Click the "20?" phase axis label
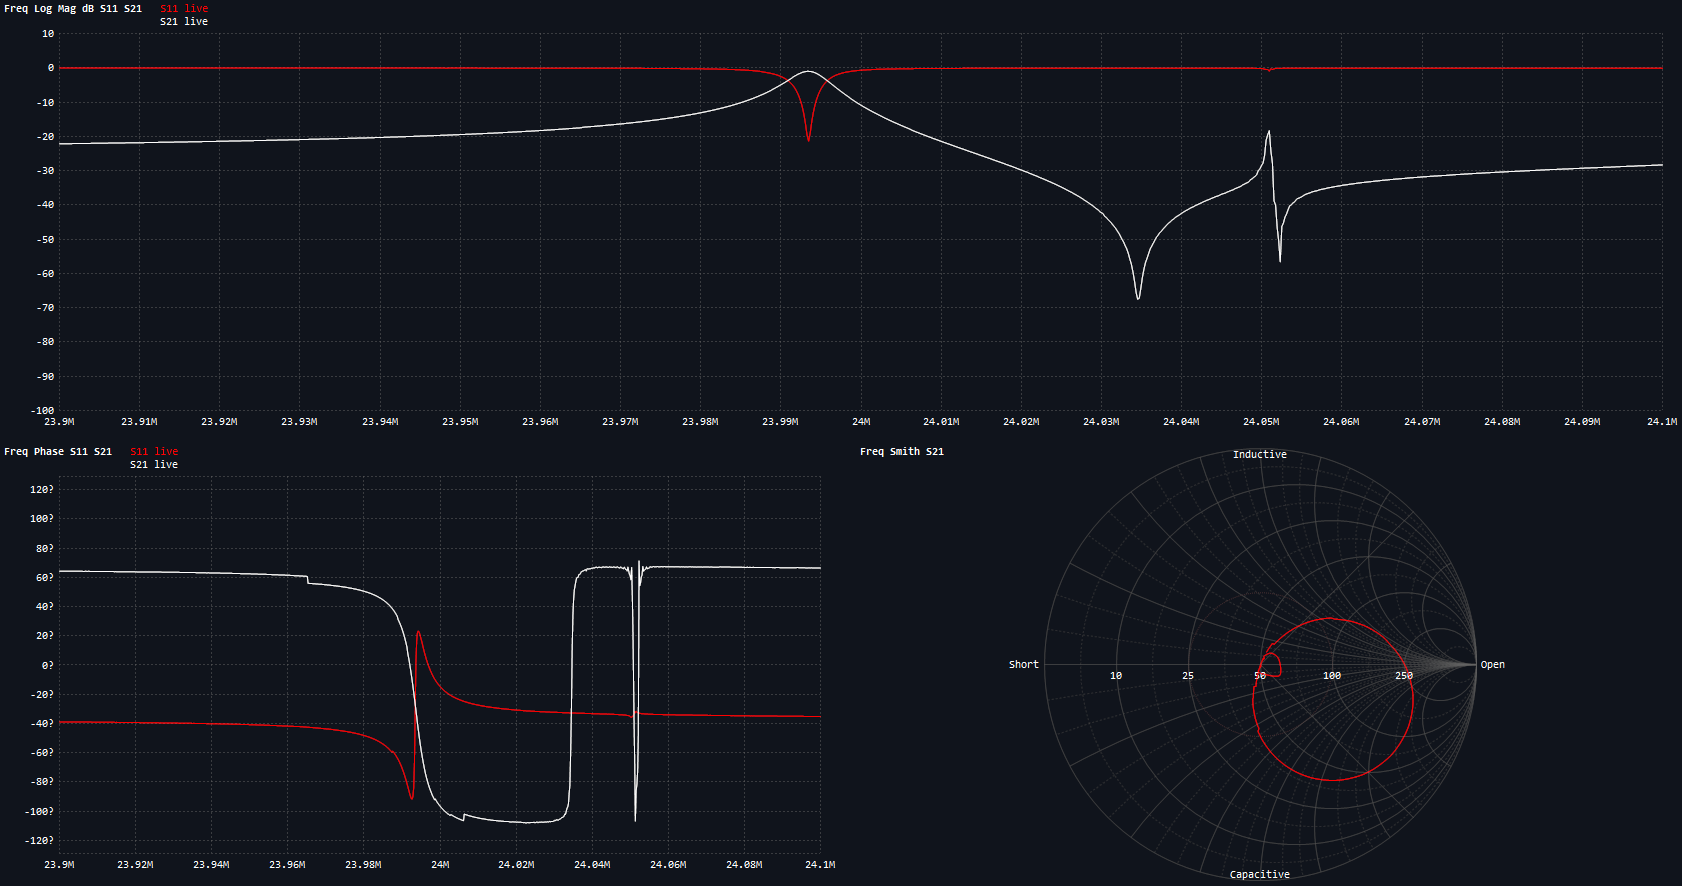The image size is (1682, 886). (45, 635)
